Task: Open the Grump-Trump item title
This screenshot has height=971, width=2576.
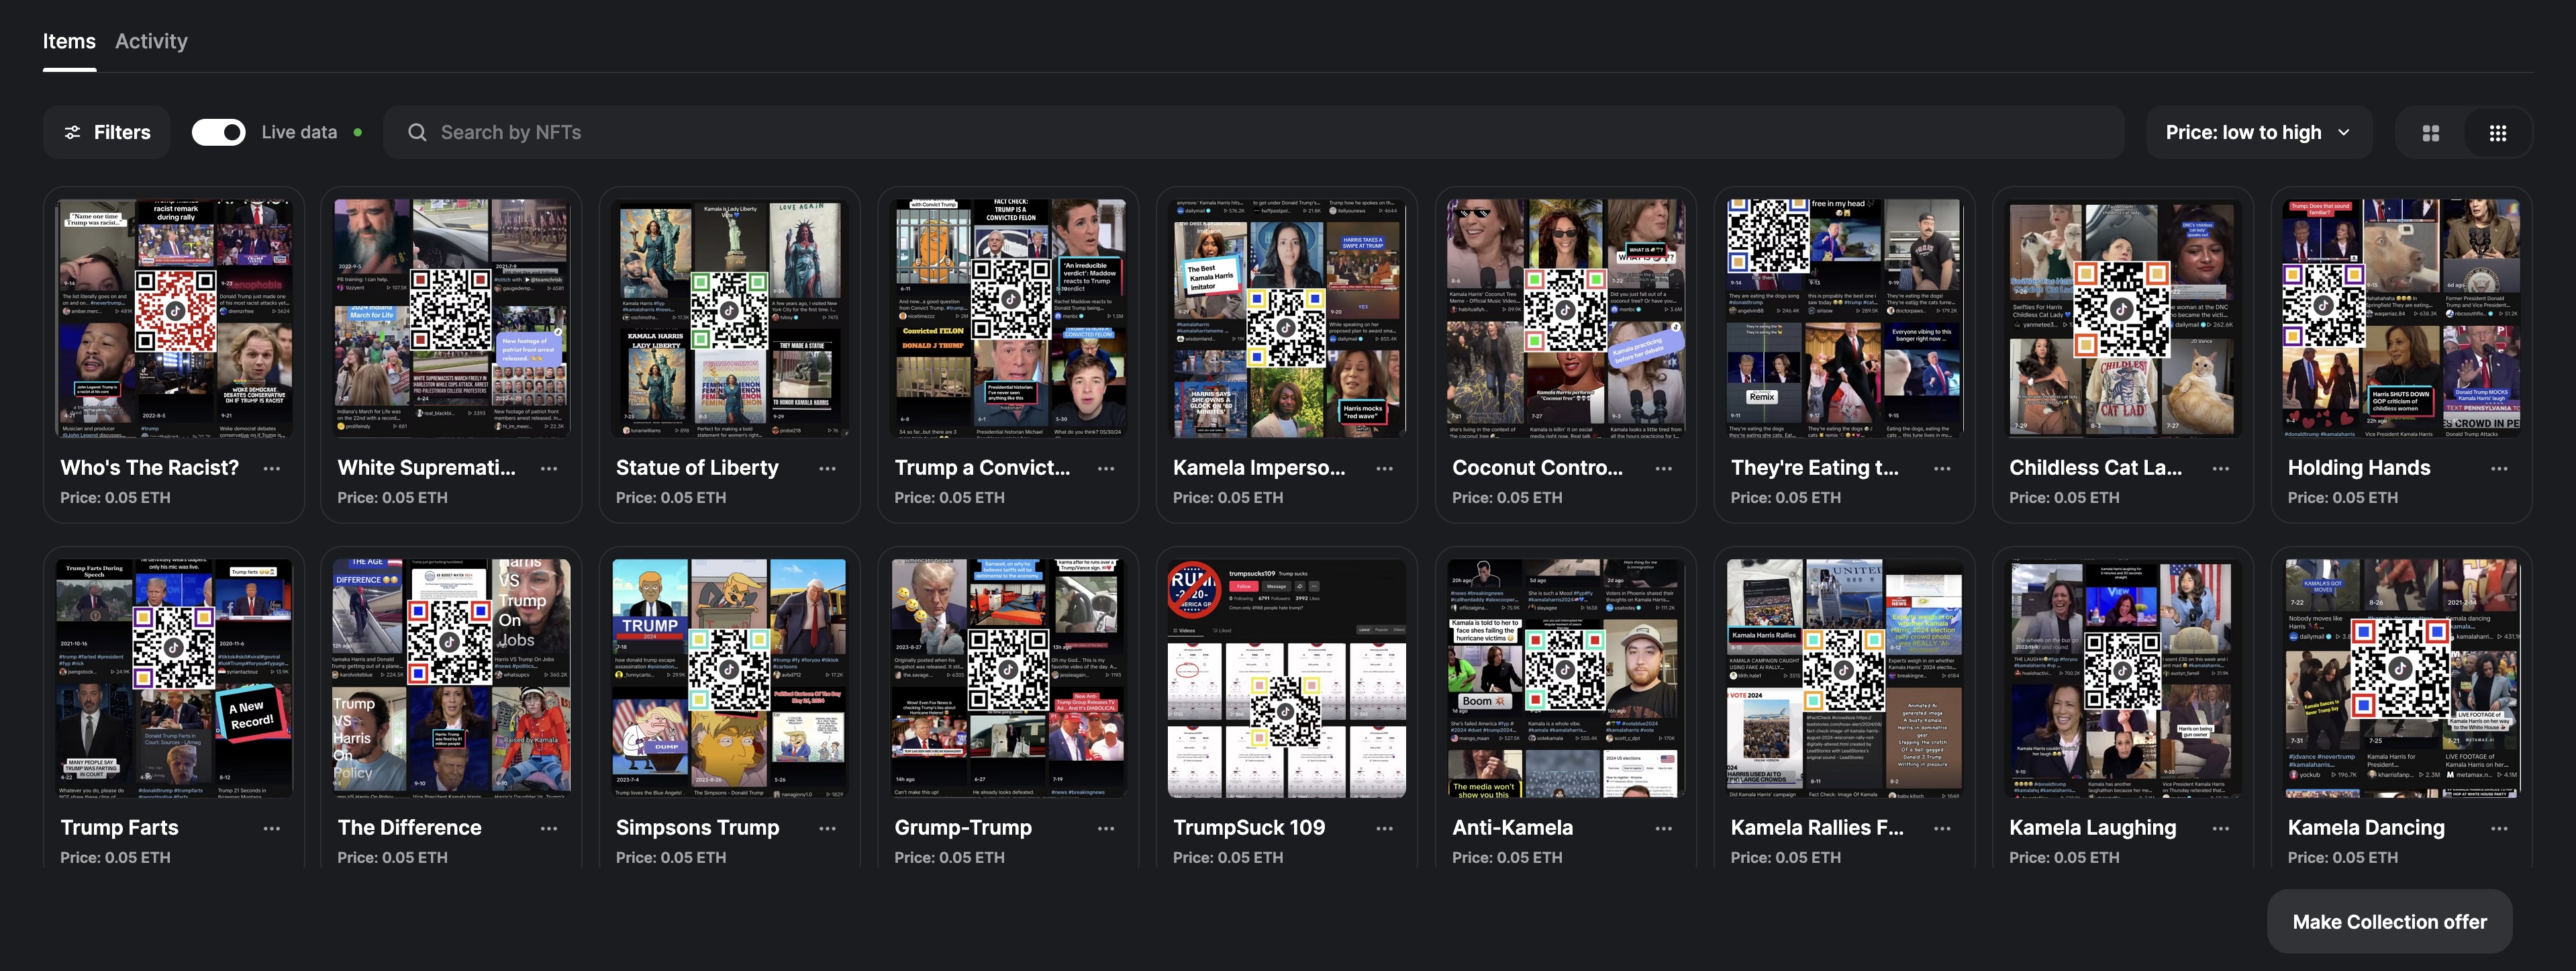Action: pyautogui.click(x=962, y=827)
